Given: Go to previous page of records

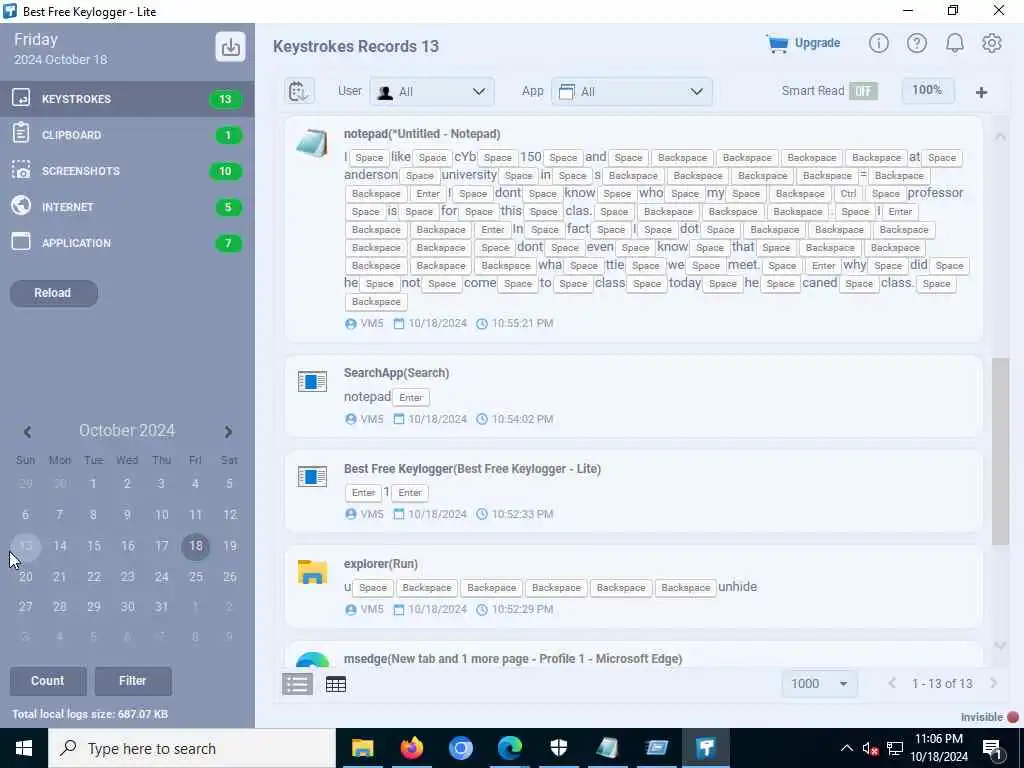Looking at the screenshot, I should 891,683.
